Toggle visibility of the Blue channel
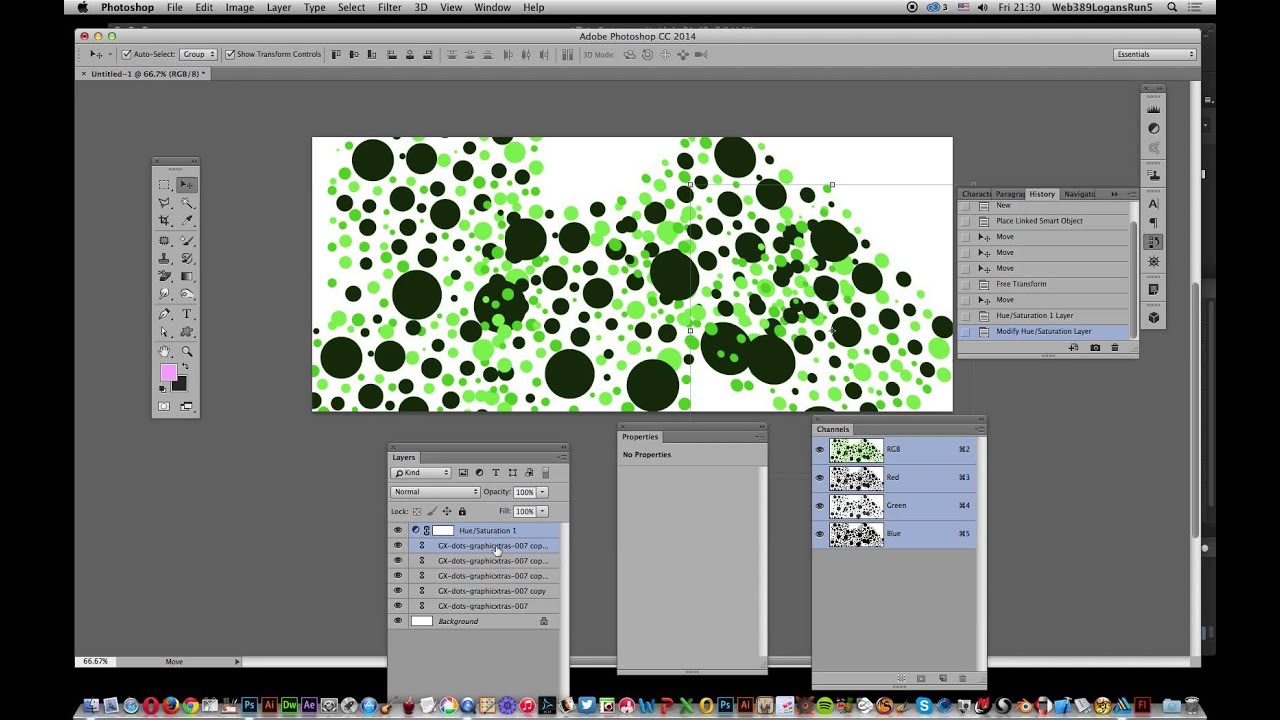Image resolution: width=1280 pixels, height=720 pixels. click(x=820, y=533)
